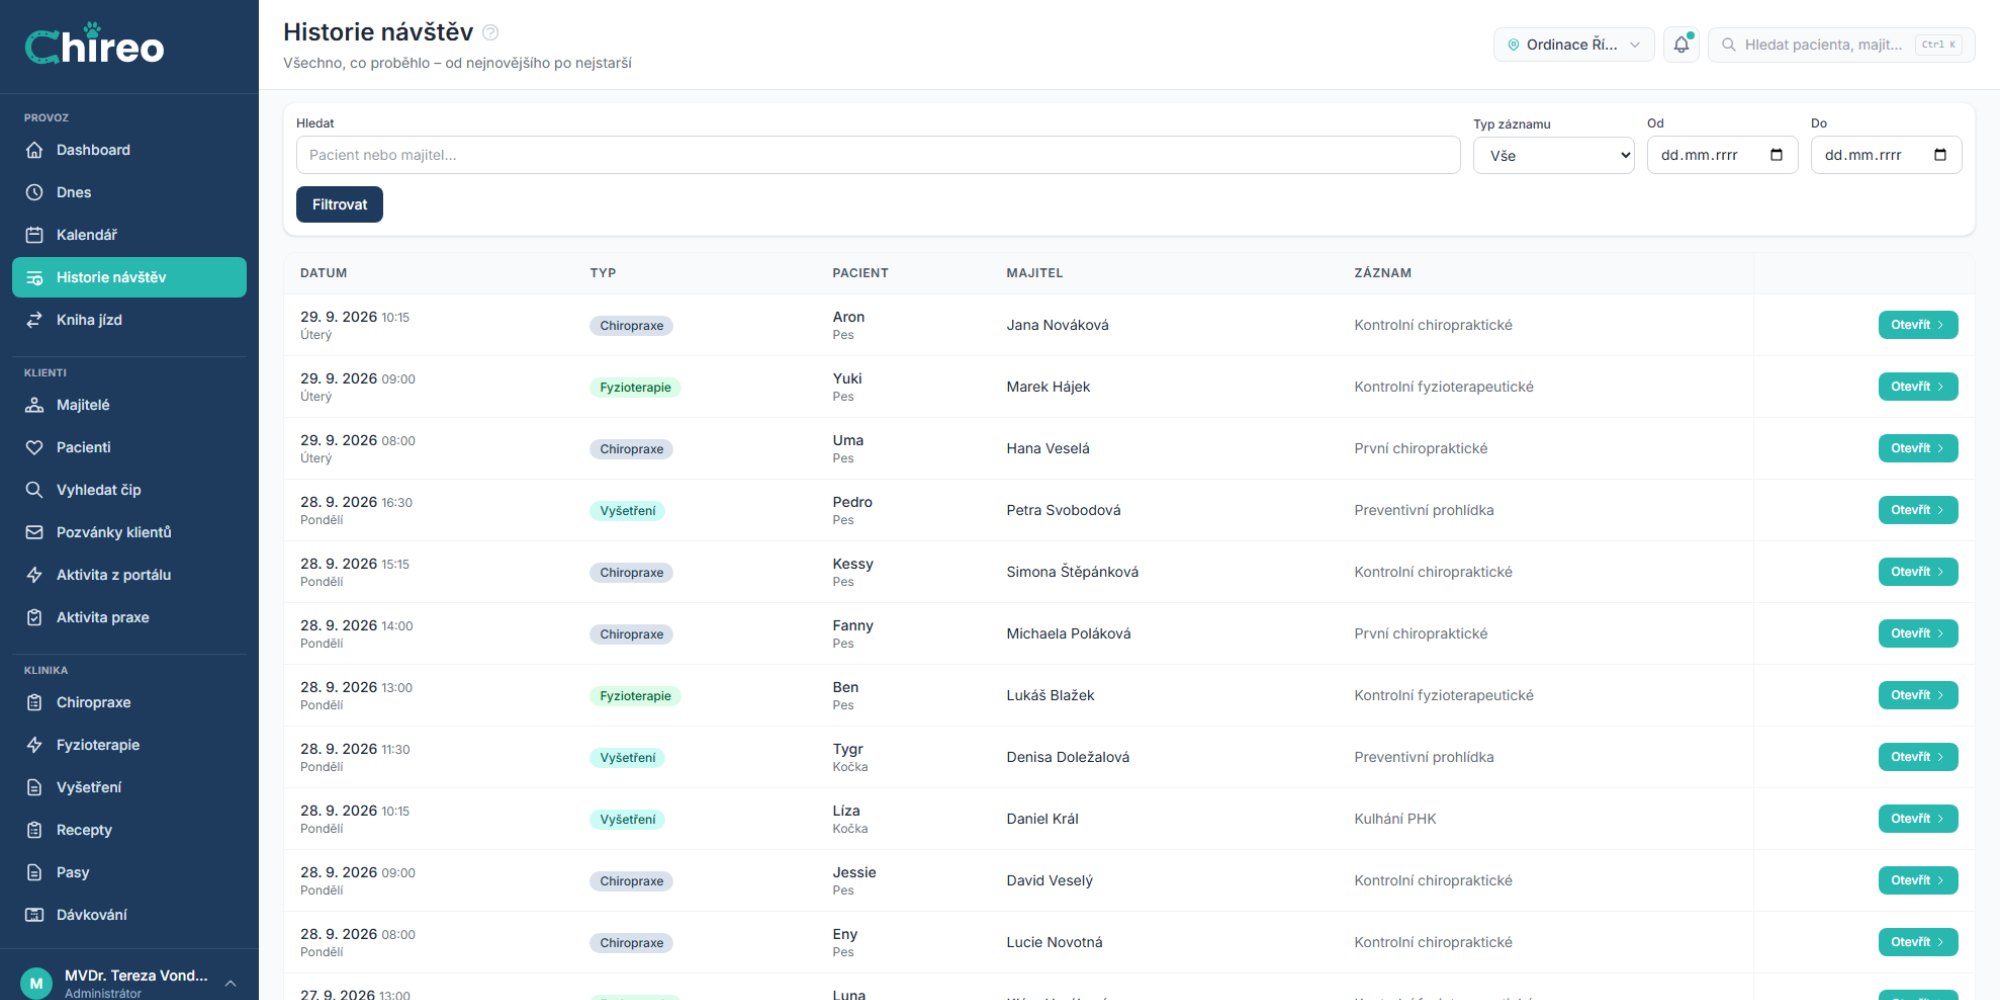Click record text Kulhání PHK

pyautogui.click(x=1394, y=819)
